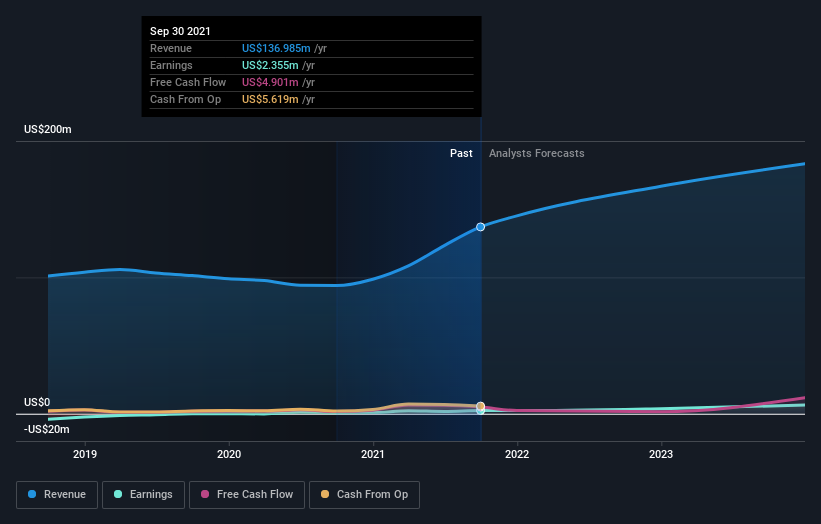Click the US$2.355m earnings value

click(270, 65)
